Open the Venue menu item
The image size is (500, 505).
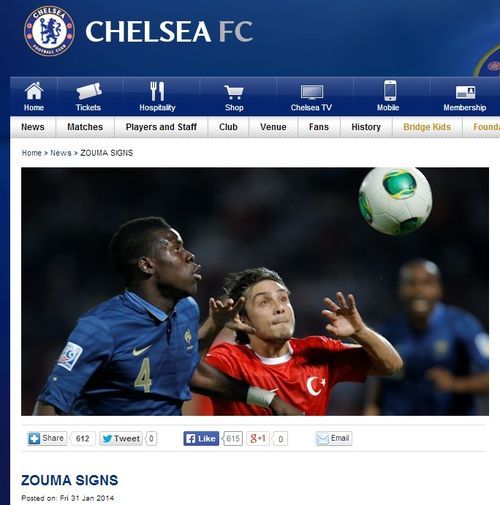(273, 127)
